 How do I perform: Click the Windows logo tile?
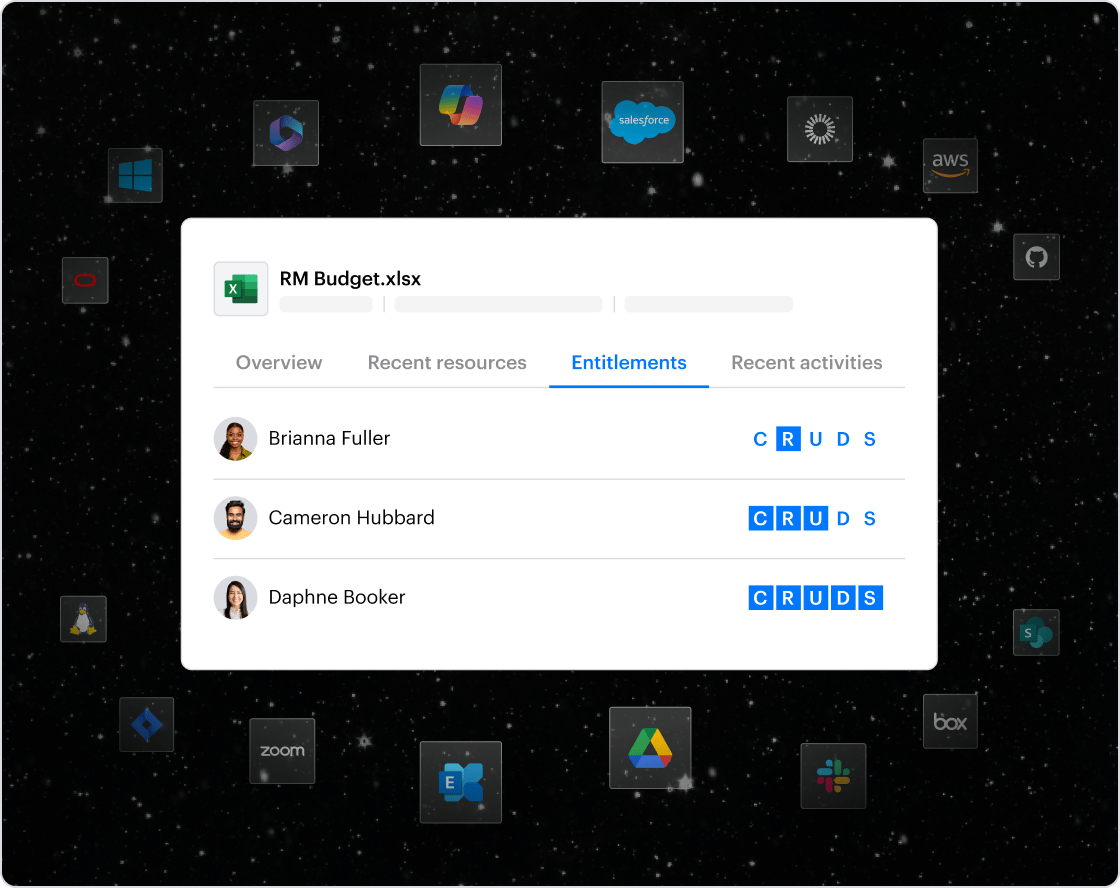coord(135,175)
